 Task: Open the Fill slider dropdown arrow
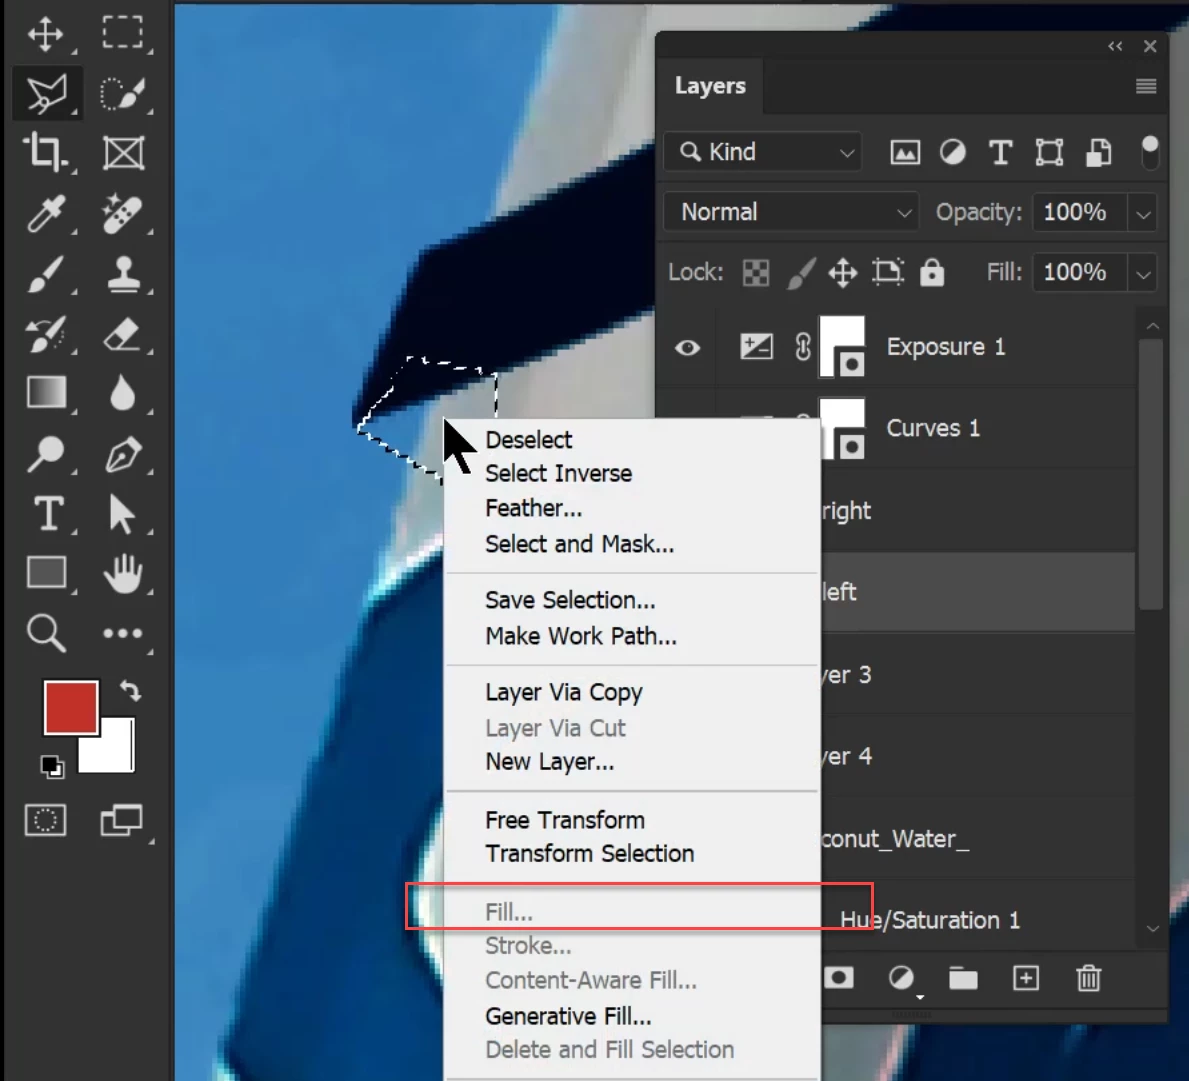(x=1143, y=273)
